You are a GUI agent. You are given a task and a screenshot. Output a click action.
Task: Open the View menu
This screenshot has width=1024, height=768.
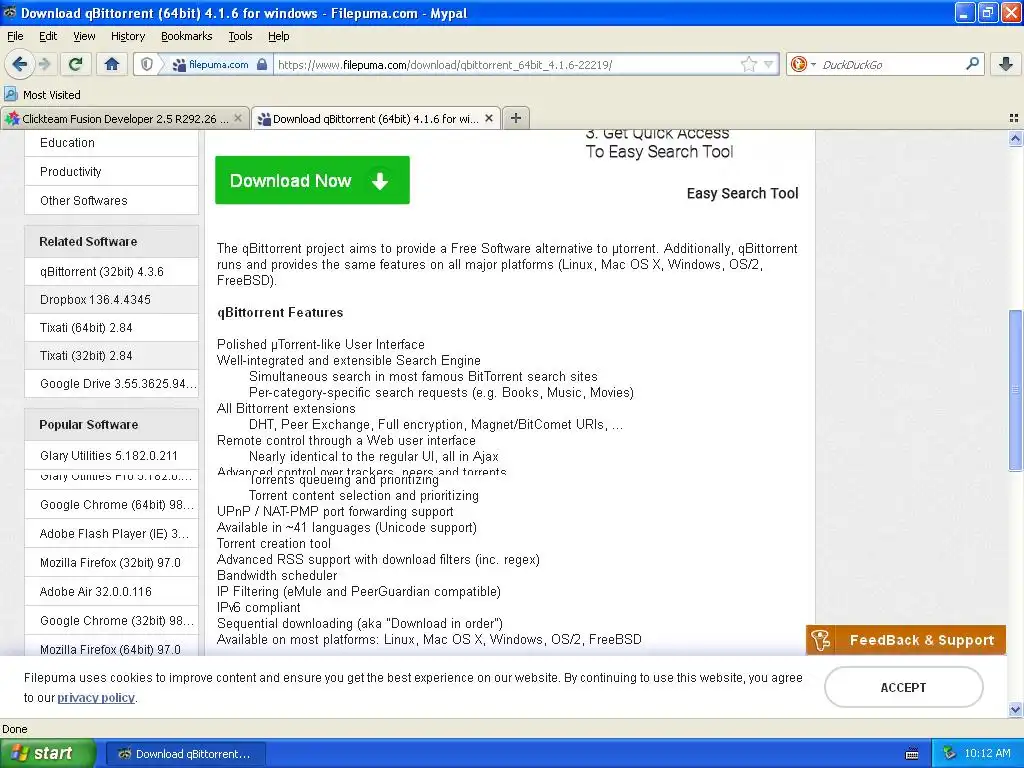84,36
